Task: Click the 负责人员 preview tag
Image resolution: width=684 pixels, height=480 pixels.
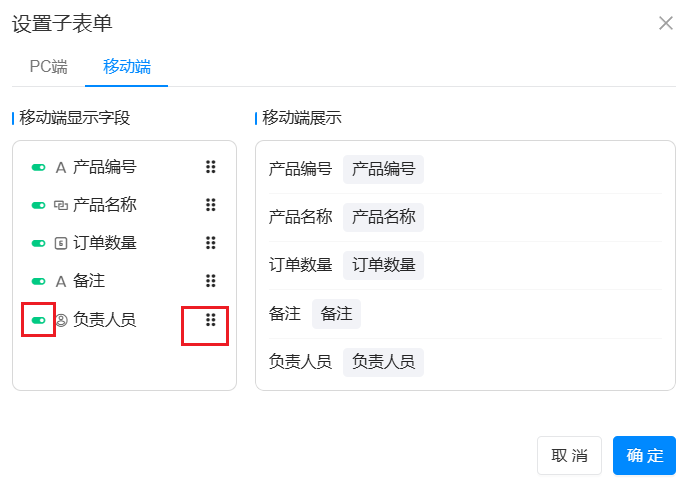Action: (x=383, y=362)
